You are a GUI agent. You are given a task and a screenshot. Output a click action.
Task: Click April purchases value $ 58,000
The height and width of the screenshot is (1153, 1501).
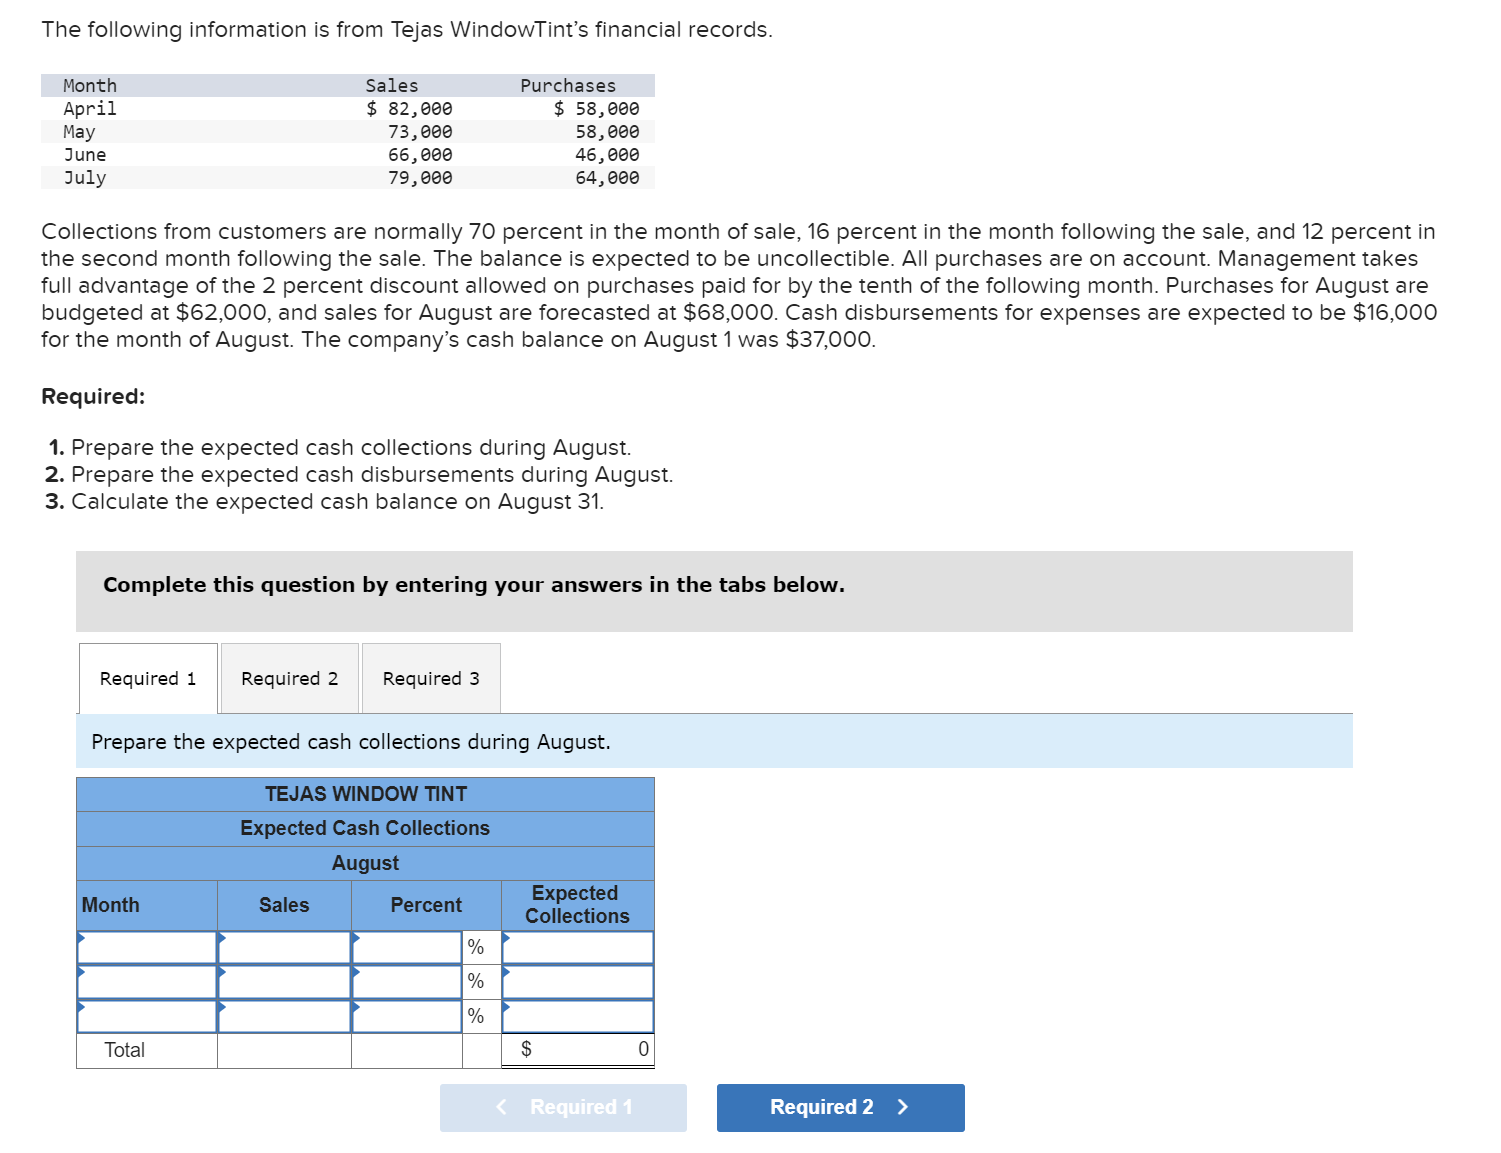click(x=596, y=108)
